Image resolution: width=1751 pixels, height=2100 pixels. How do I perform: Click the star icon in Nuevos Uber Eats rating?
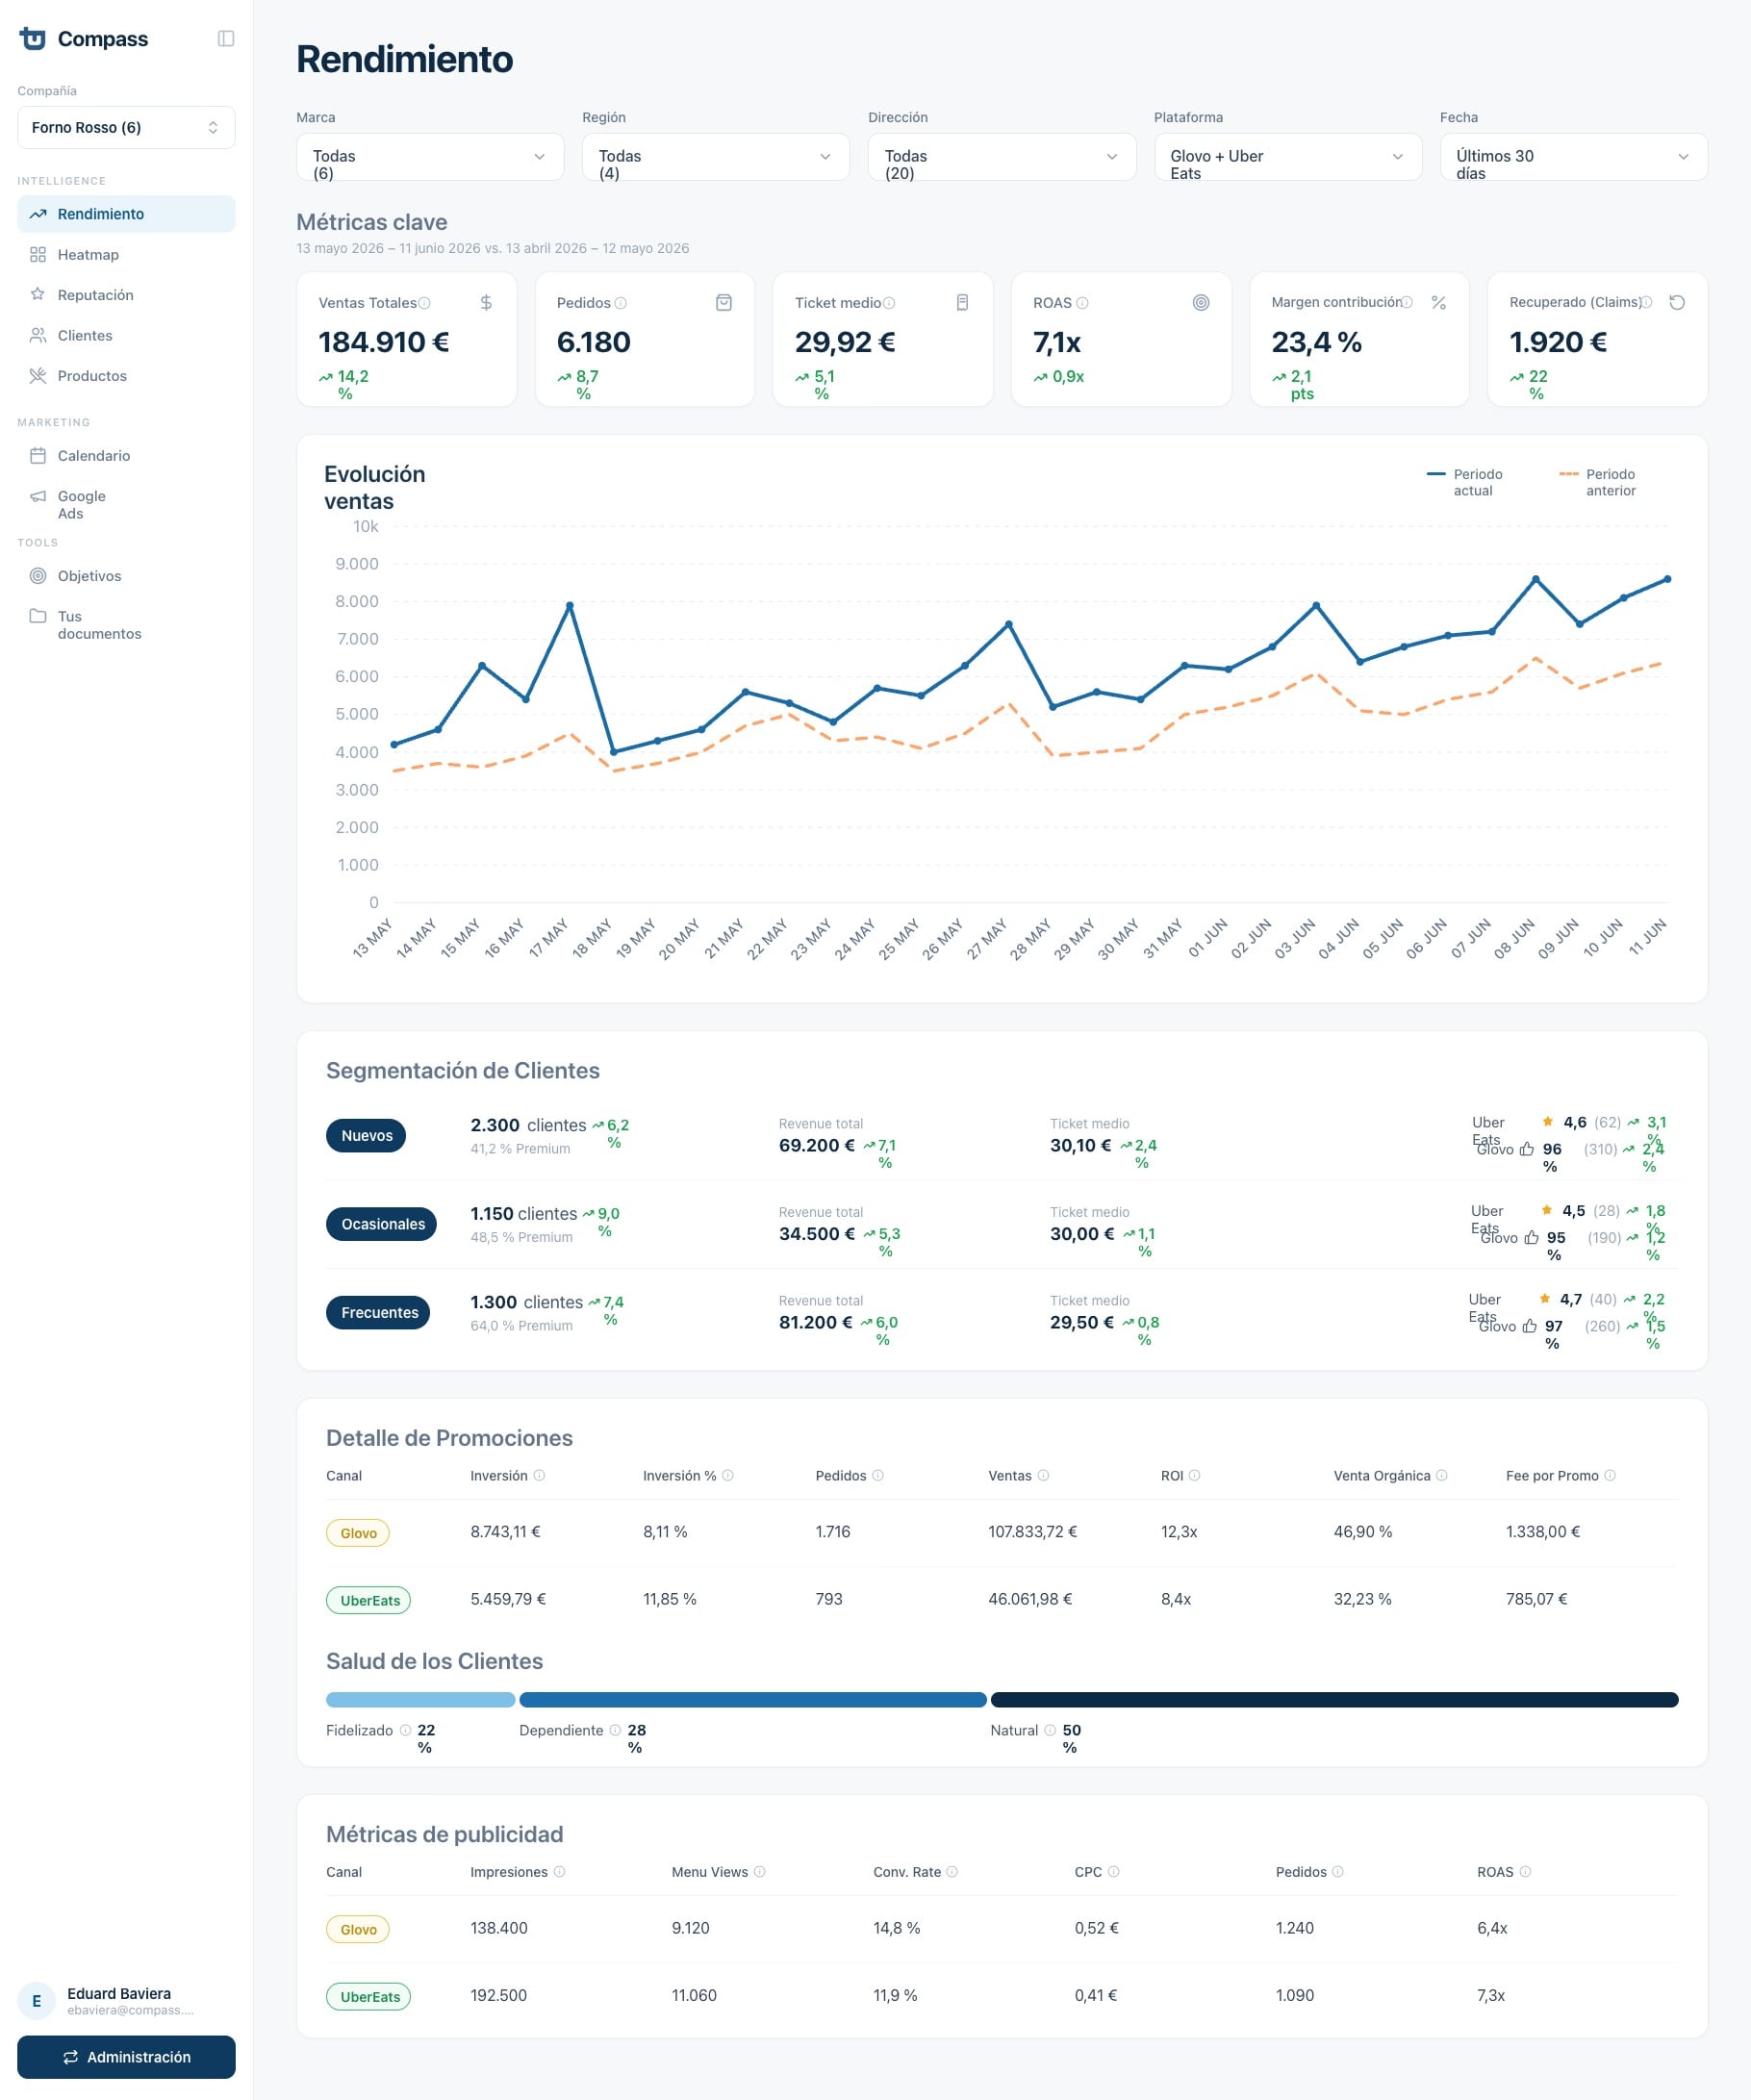click(x=1547, y=1122)
